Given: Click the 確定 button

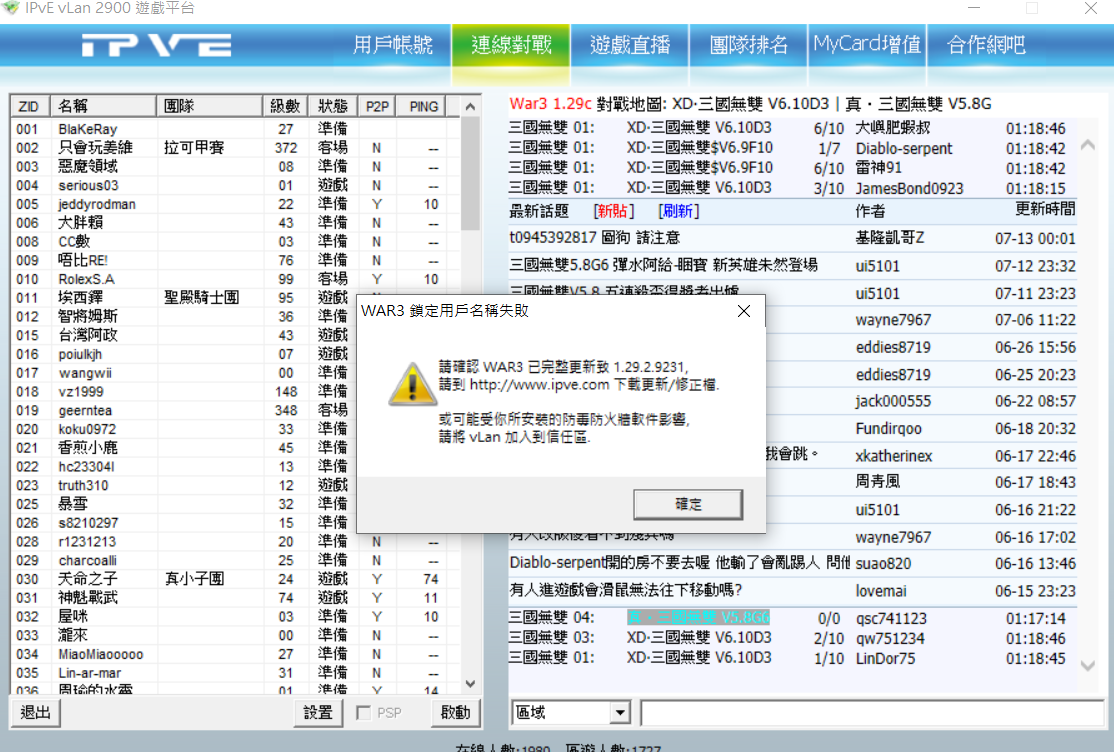Looking at the screenshot, I should [x=688, y=504].
